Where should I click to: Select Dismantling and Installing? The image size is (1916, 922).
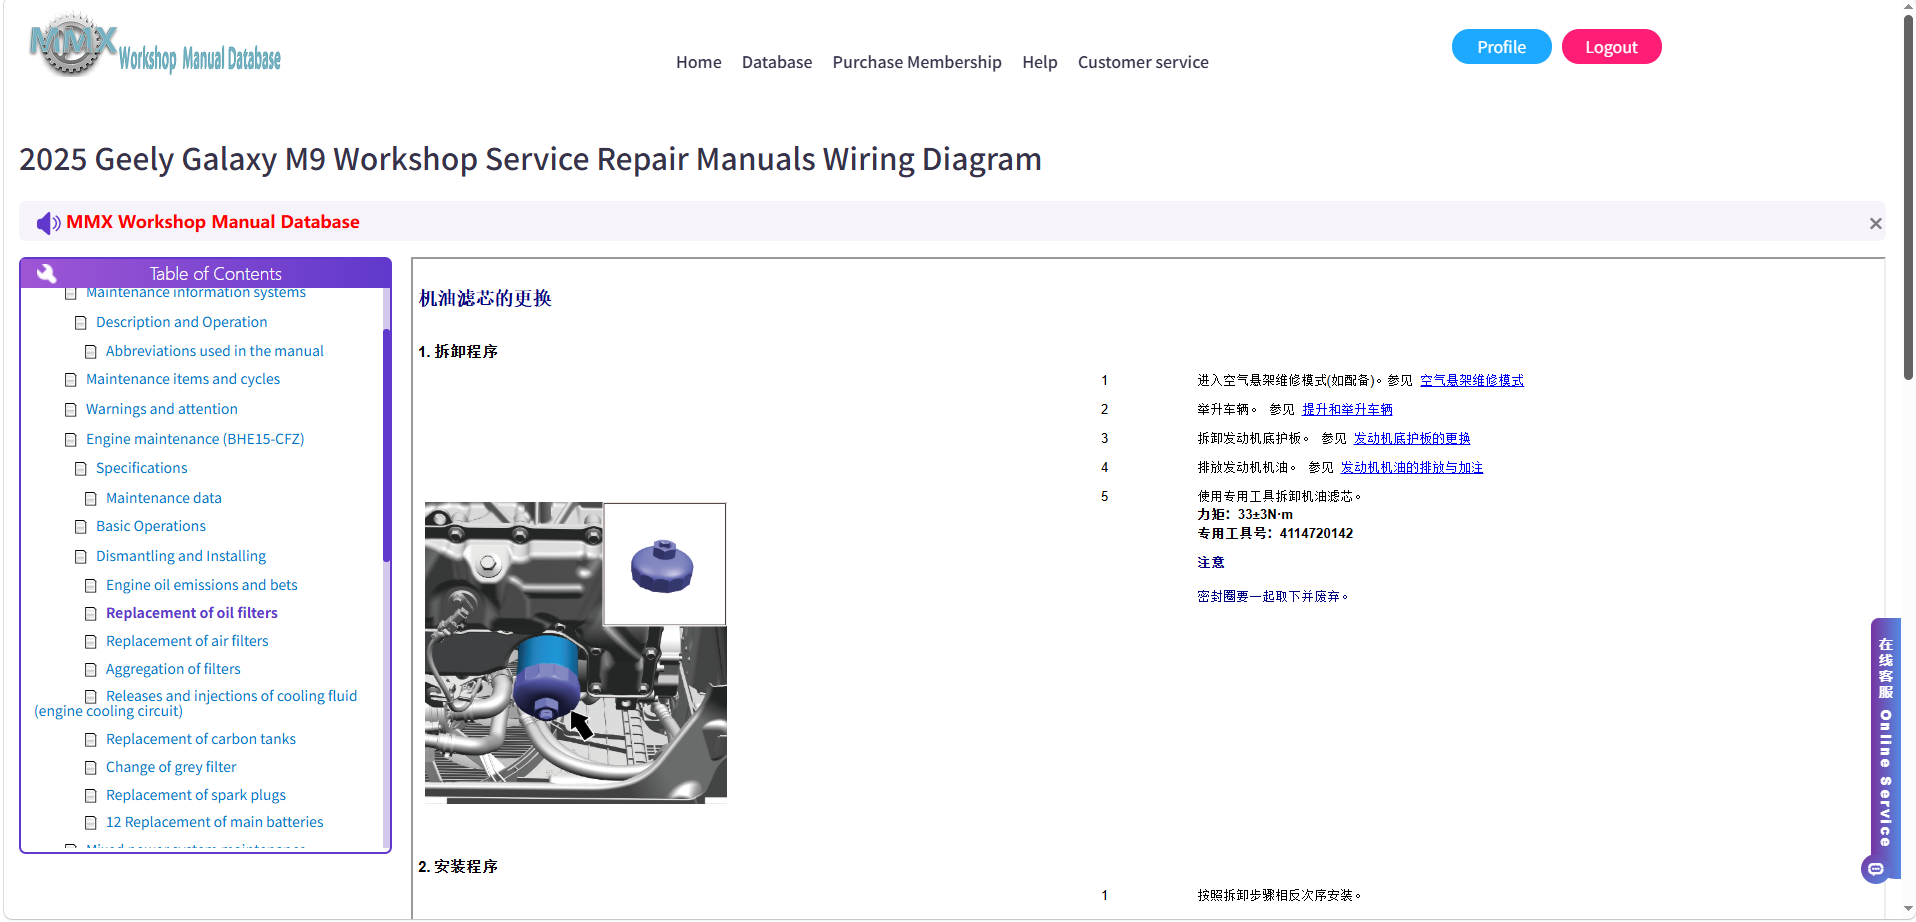click(181, 556)
